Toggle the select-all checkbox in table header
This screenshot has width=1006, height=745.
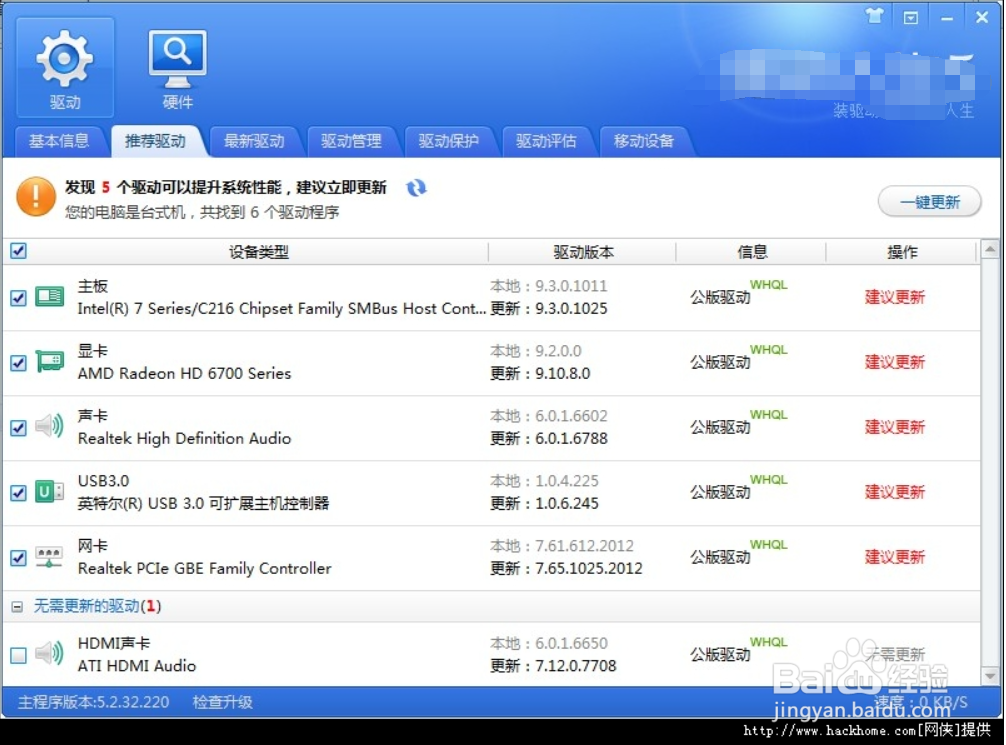(19, 250)
